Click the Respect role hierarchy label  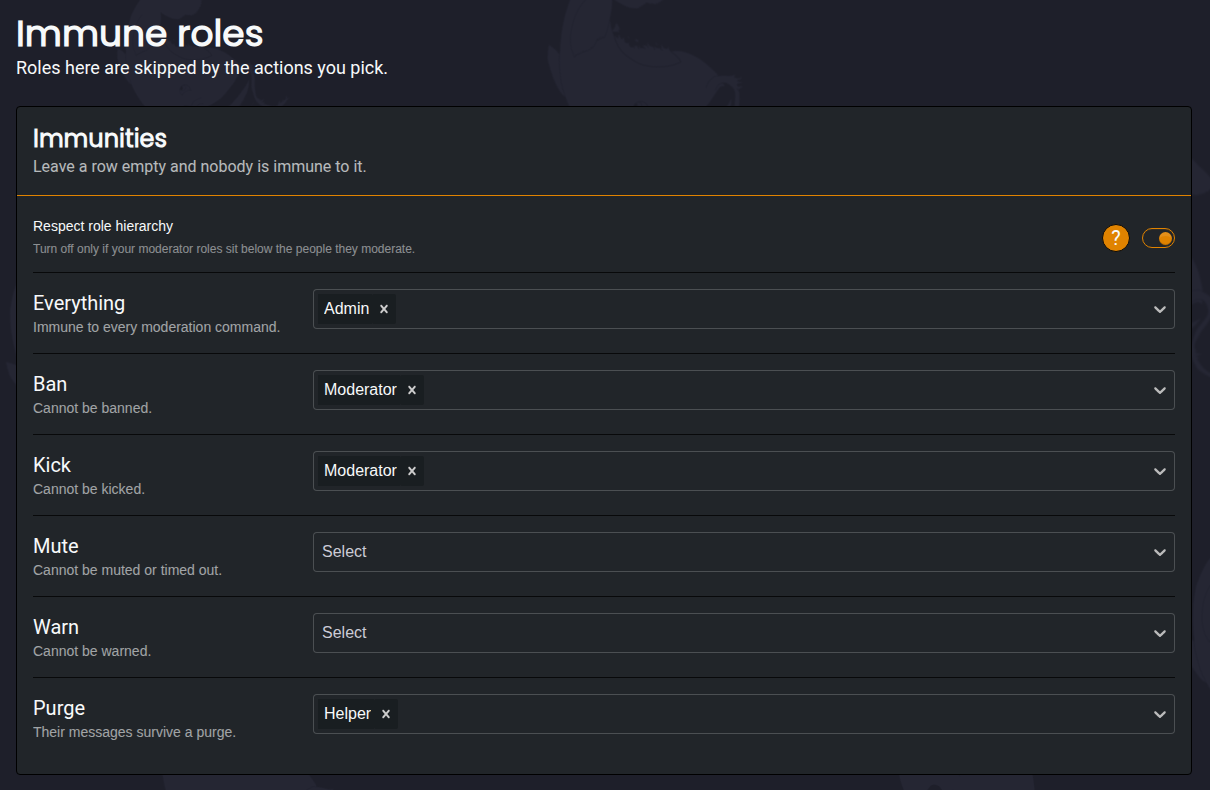[x=103, y=226]
